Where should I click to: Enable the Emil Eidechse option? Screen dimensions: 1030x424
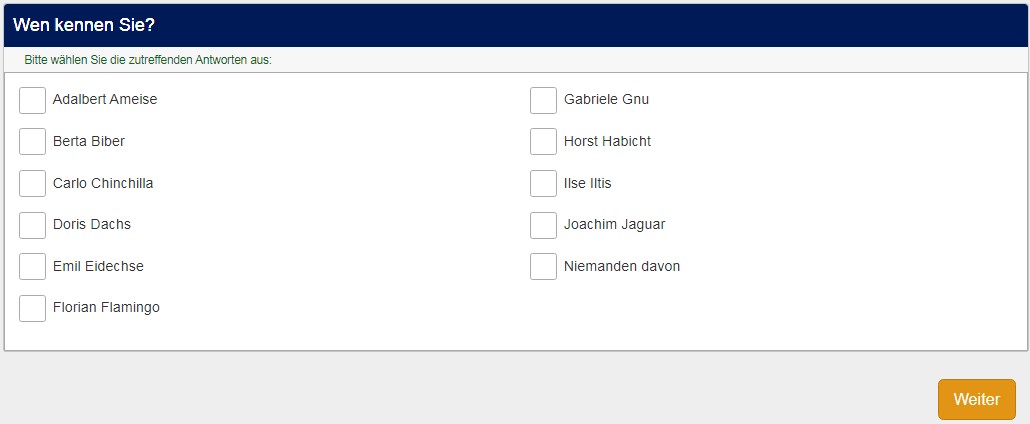point(32,267)
